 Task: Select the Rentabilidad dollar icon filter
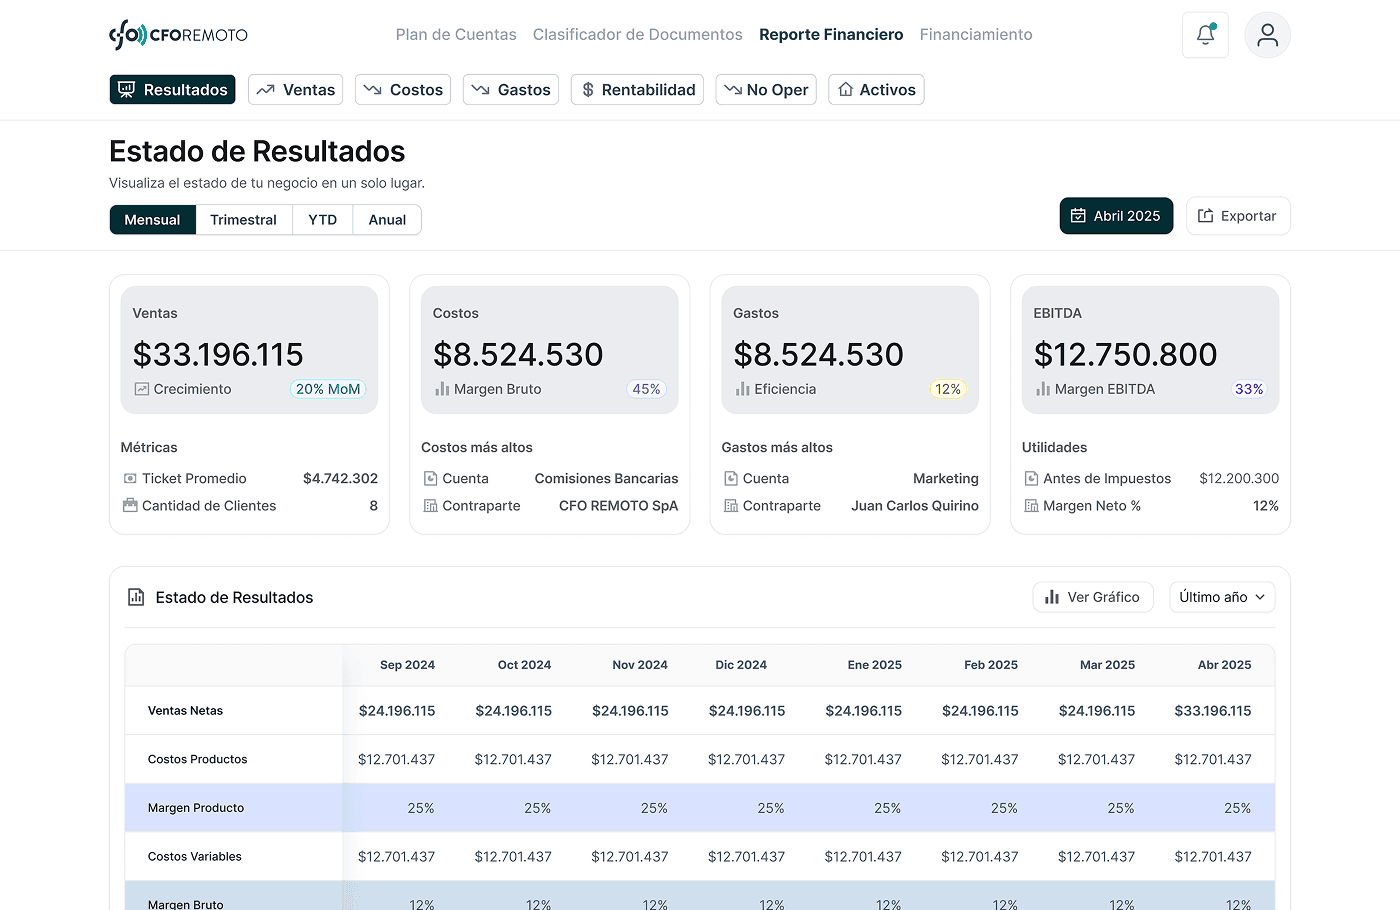(587, 89)
